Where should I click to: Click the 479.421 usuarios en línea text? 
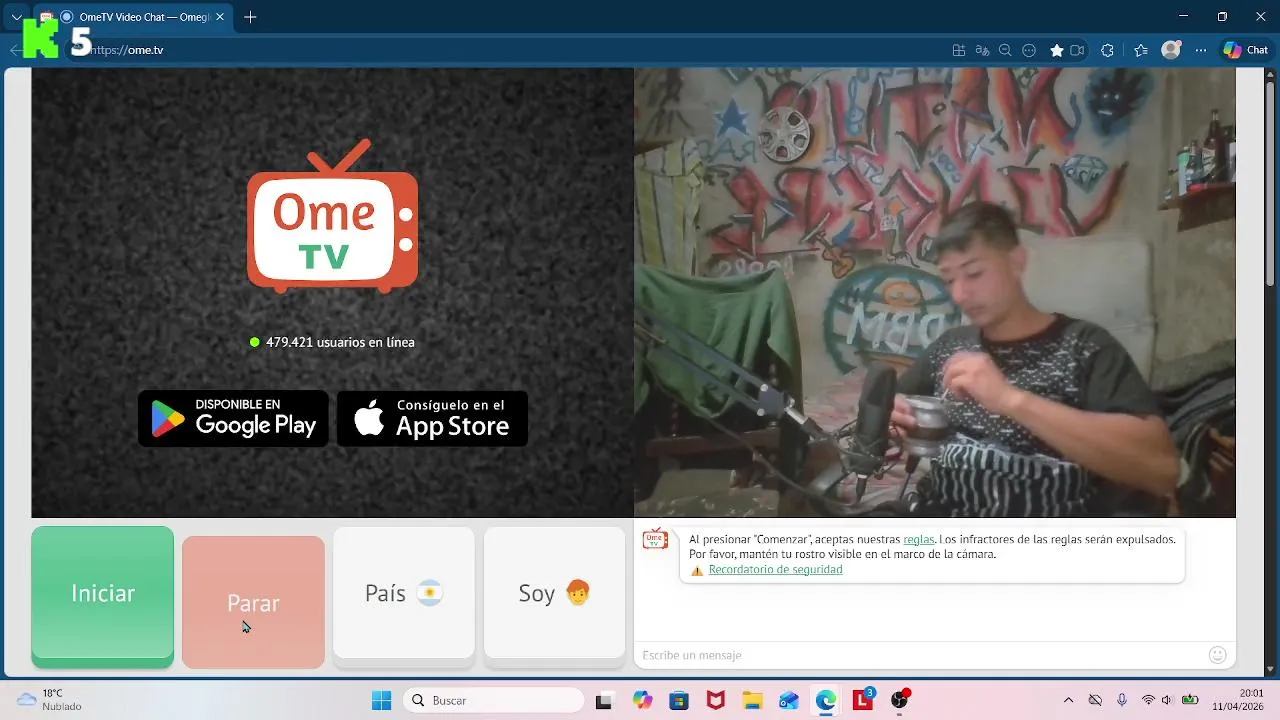point(340,342)
